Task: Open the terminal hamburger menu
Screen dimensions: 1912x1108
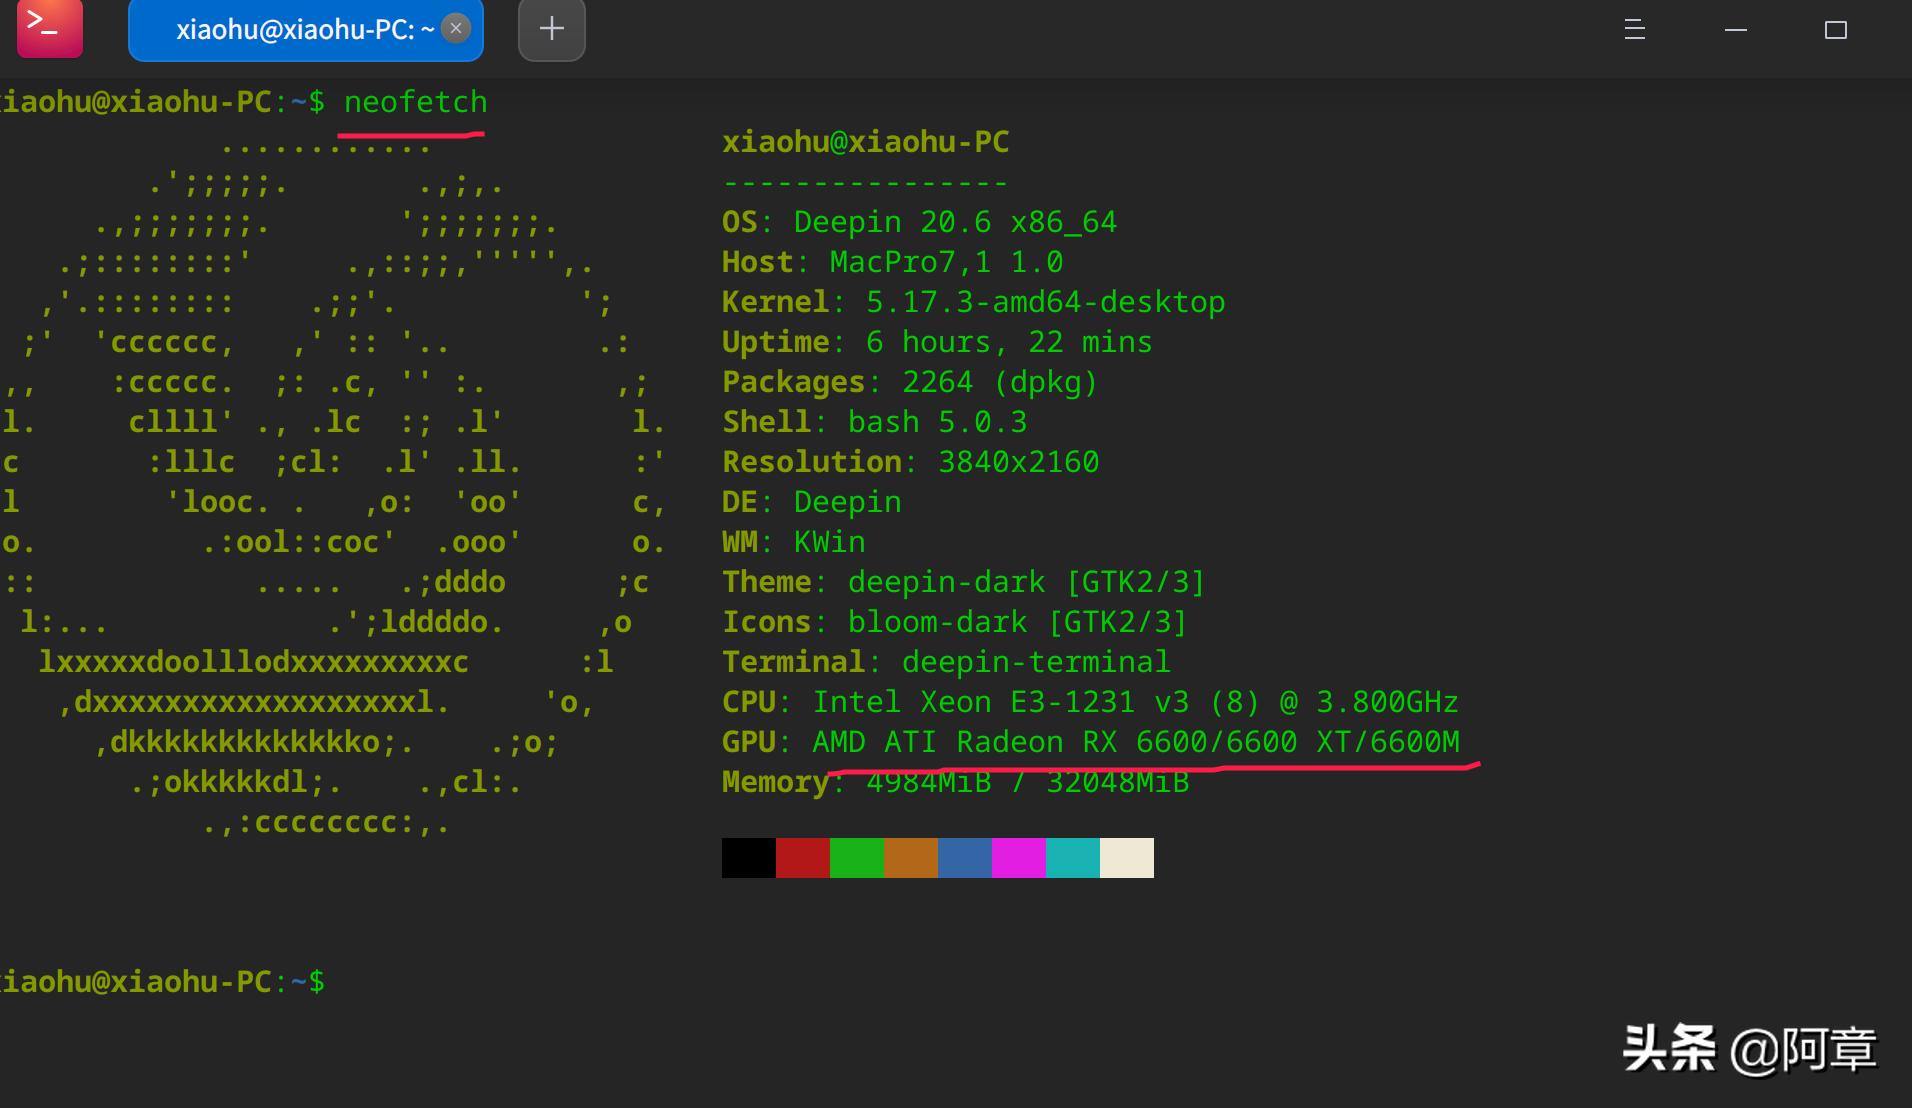Action: click(1634, 30)
